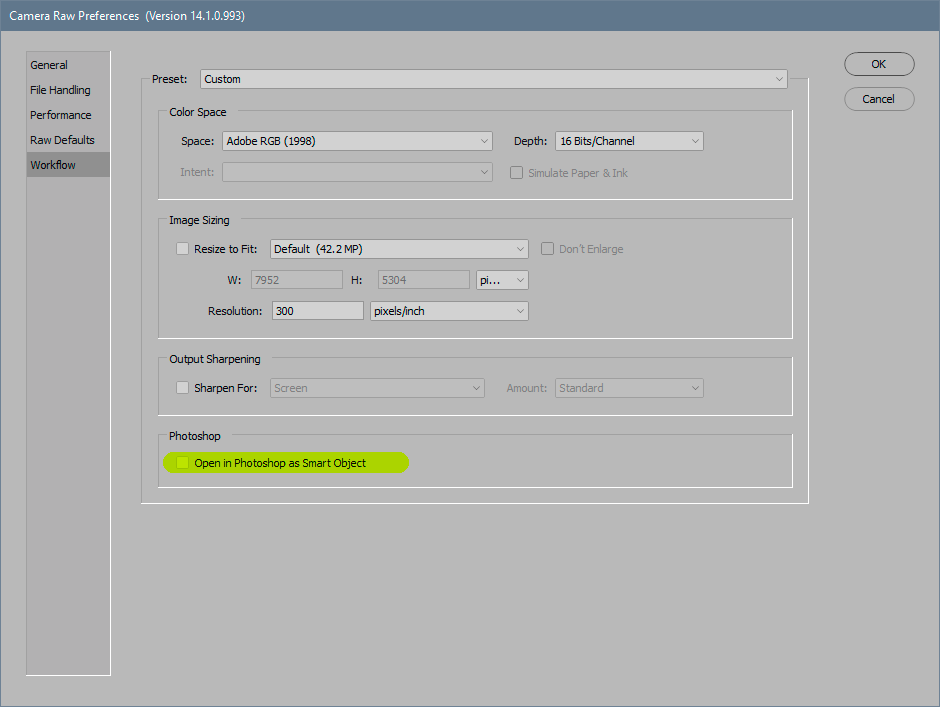This screenshot has height=707, width=940.
Task: Toggle the Don't Enlarge option
Action: (x=547, y=248)
